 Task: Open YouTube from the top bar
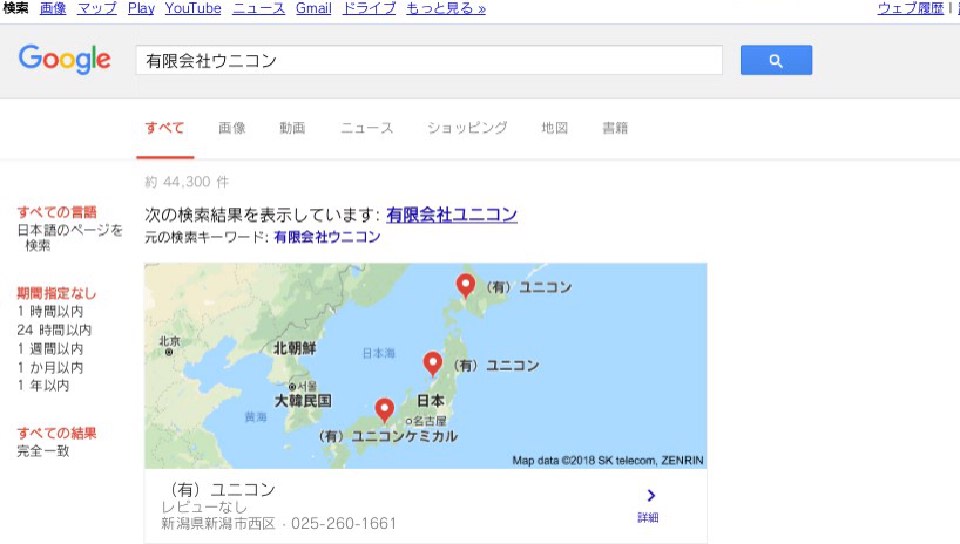click(193, 8)
